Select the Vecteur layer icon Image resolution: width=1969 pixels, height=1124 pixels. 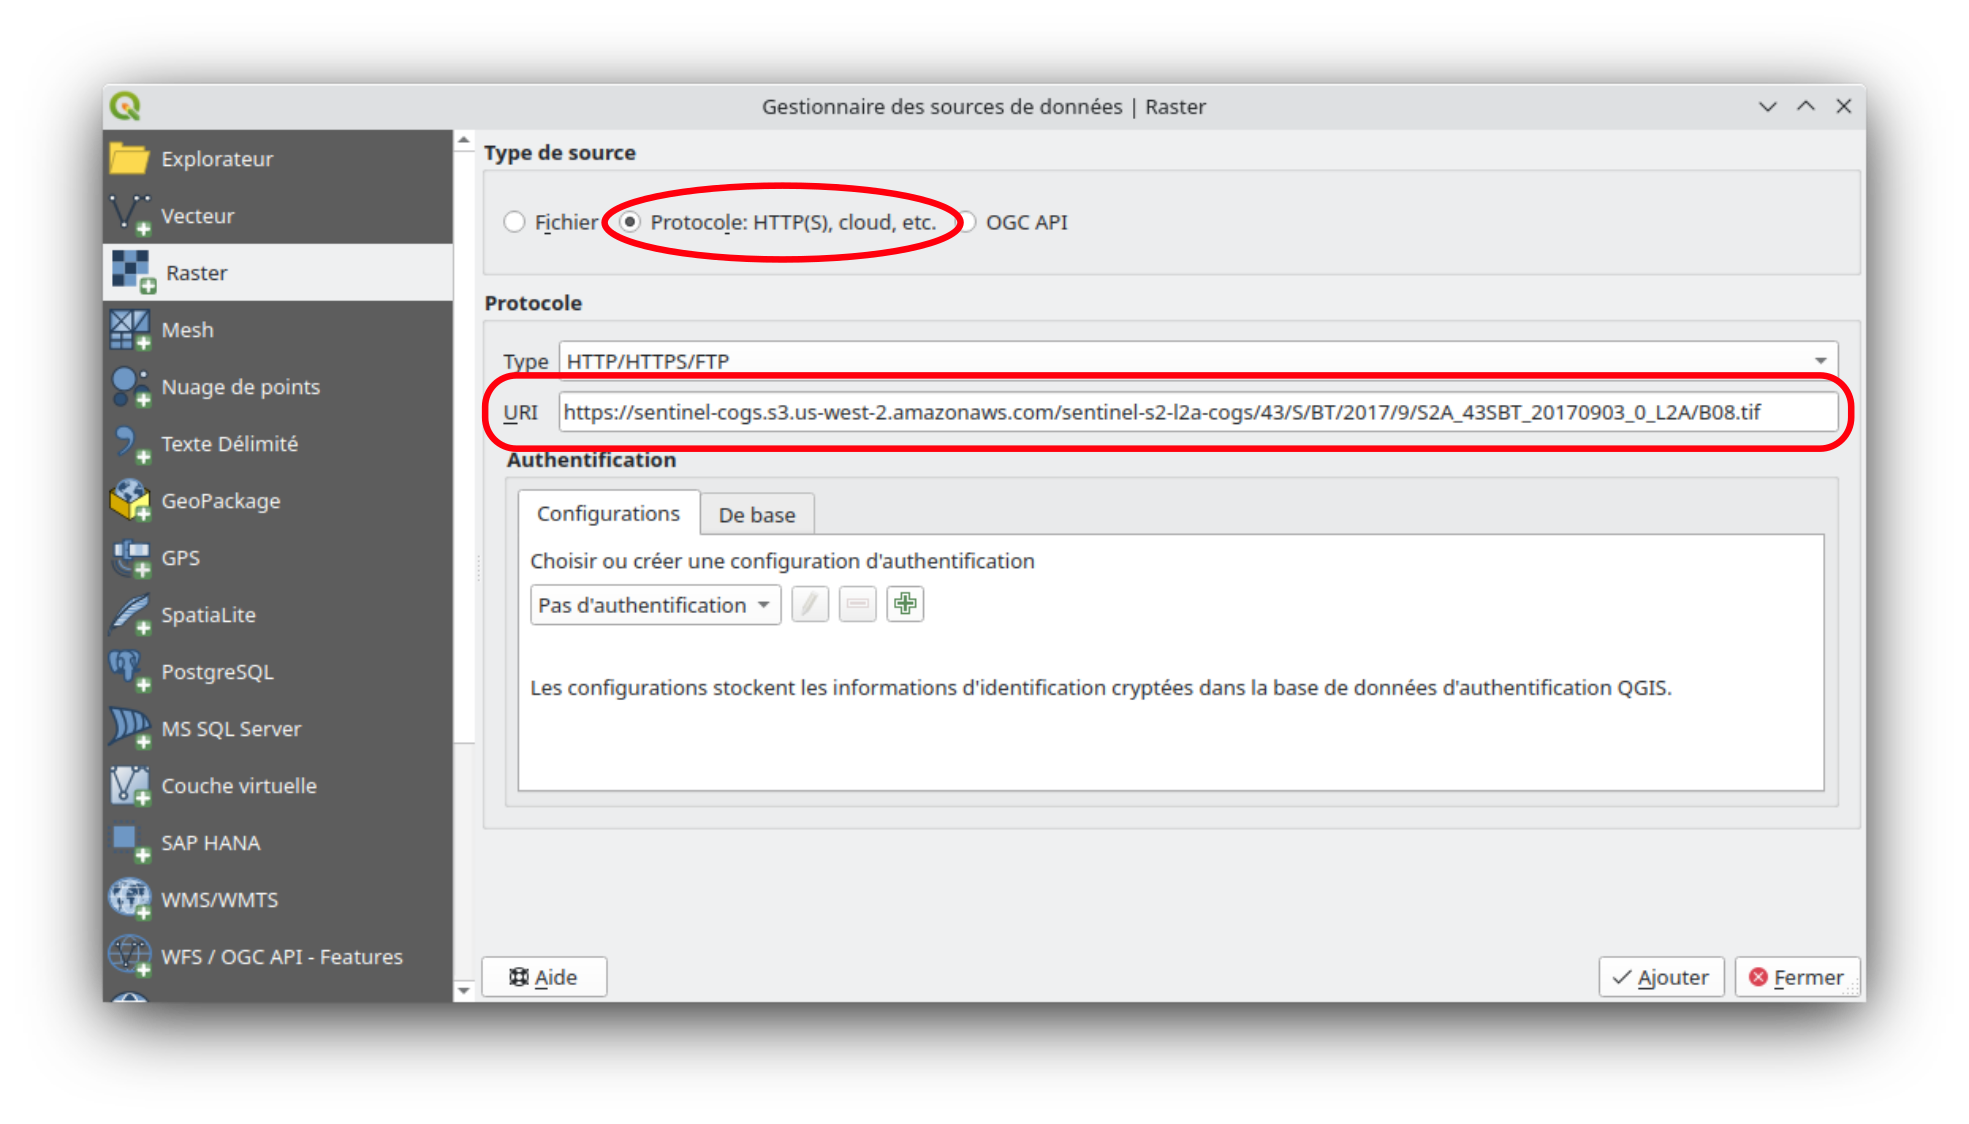[x=129, y=215]
